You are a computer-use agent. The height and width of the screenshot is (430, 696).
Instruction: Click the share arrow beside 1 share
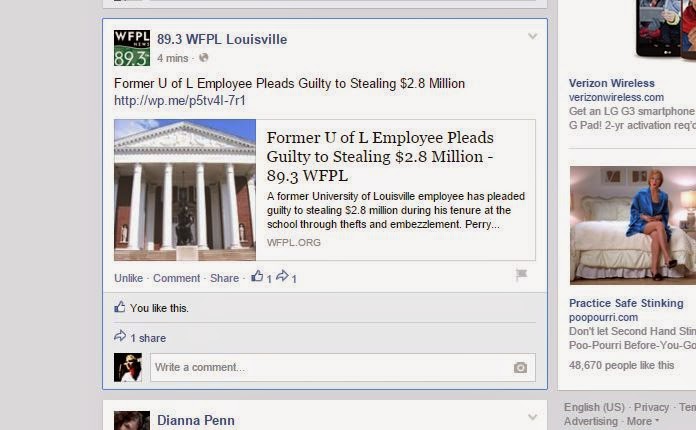pos(120,336)
